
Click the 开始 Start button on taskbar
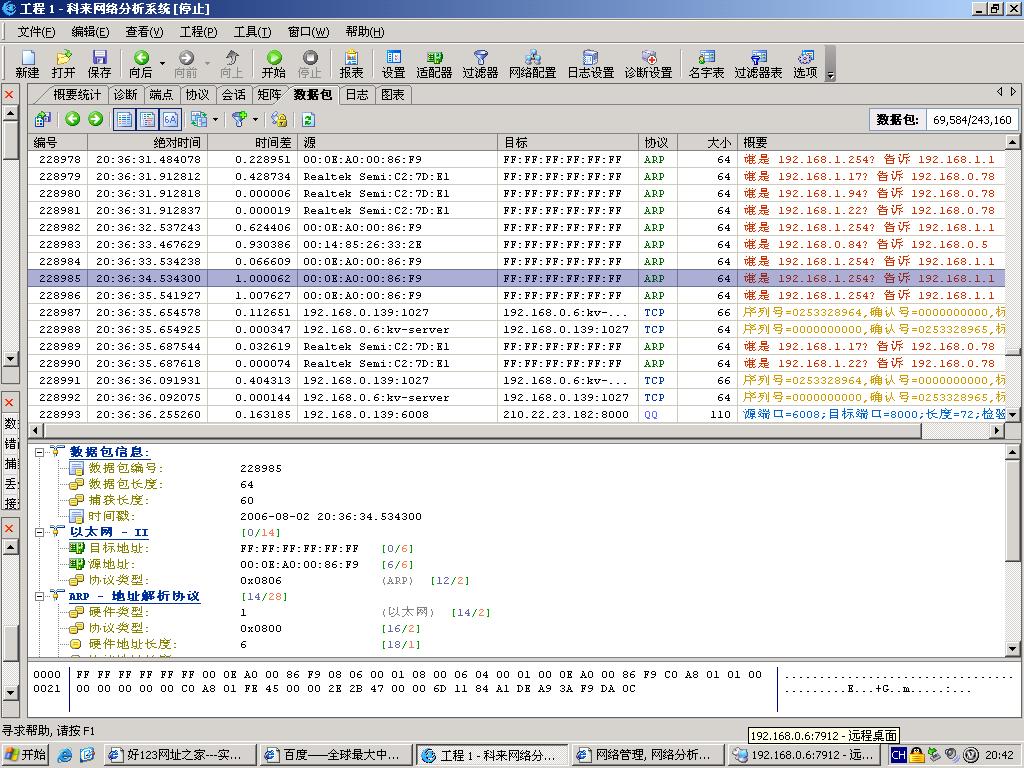(x=25, y=755)
